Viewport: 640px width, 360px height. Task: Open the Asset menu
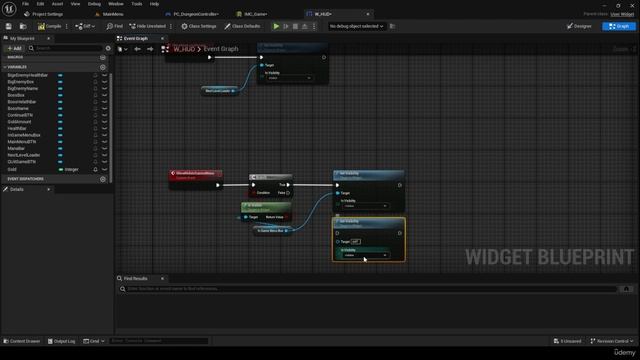tap(57, 4)
